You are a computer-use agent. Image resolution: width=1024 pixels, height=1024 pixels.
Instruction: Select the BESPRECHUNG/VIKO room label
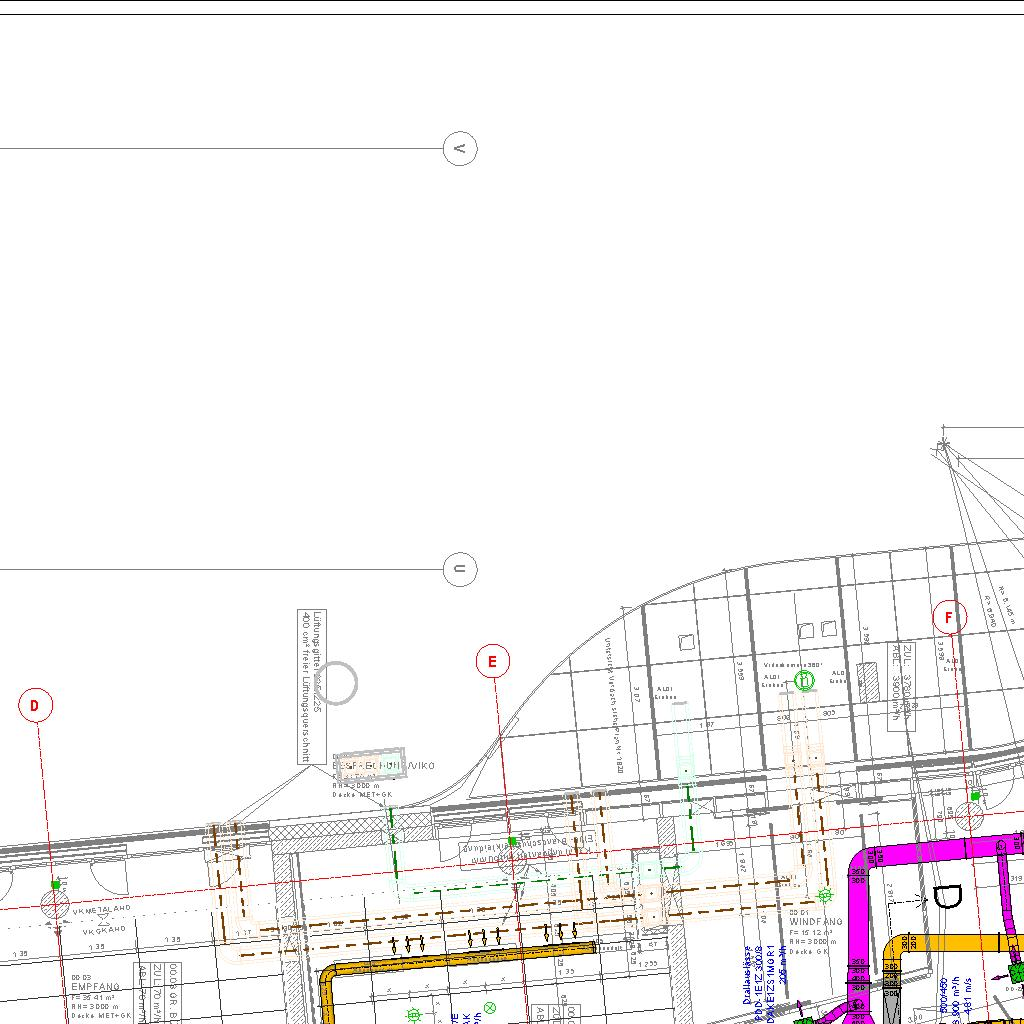click(x=383, y=766)
